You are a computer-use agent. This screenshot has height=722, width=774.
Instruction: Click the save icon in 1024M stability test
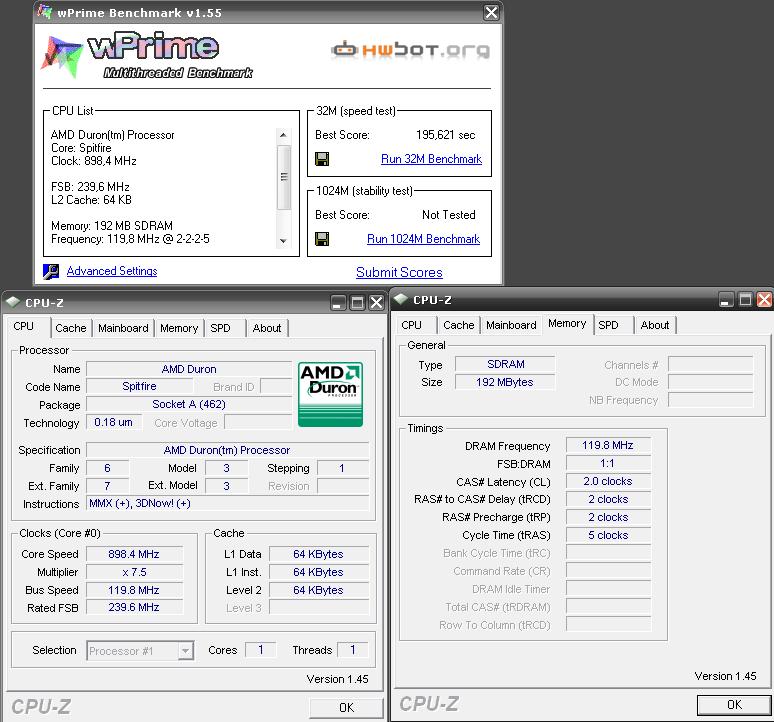point(322,239)
